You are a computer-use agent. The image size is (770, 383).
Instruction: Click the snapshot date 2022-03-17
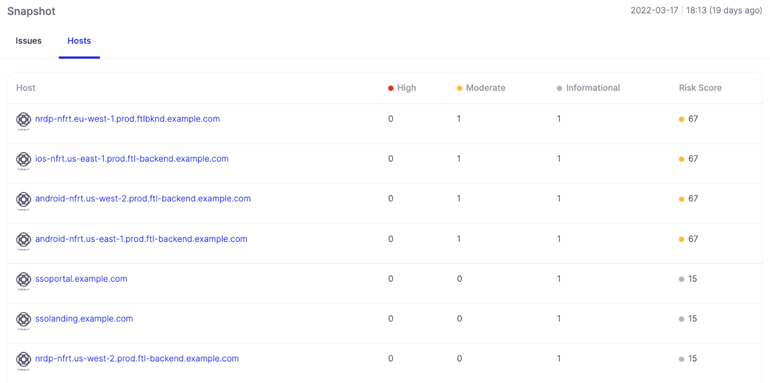click(x=654, y=11)
